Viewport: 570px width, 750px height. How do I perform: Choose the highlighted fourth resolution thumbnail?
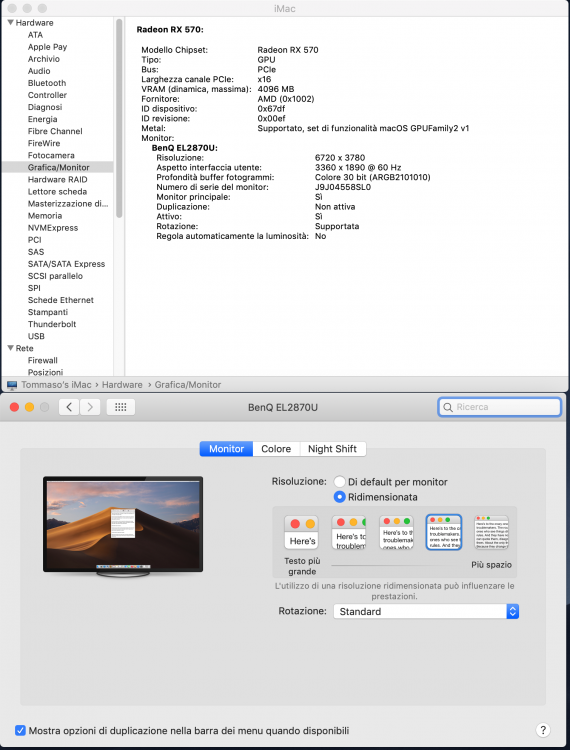pyautogui.click(x=444, y=532)
